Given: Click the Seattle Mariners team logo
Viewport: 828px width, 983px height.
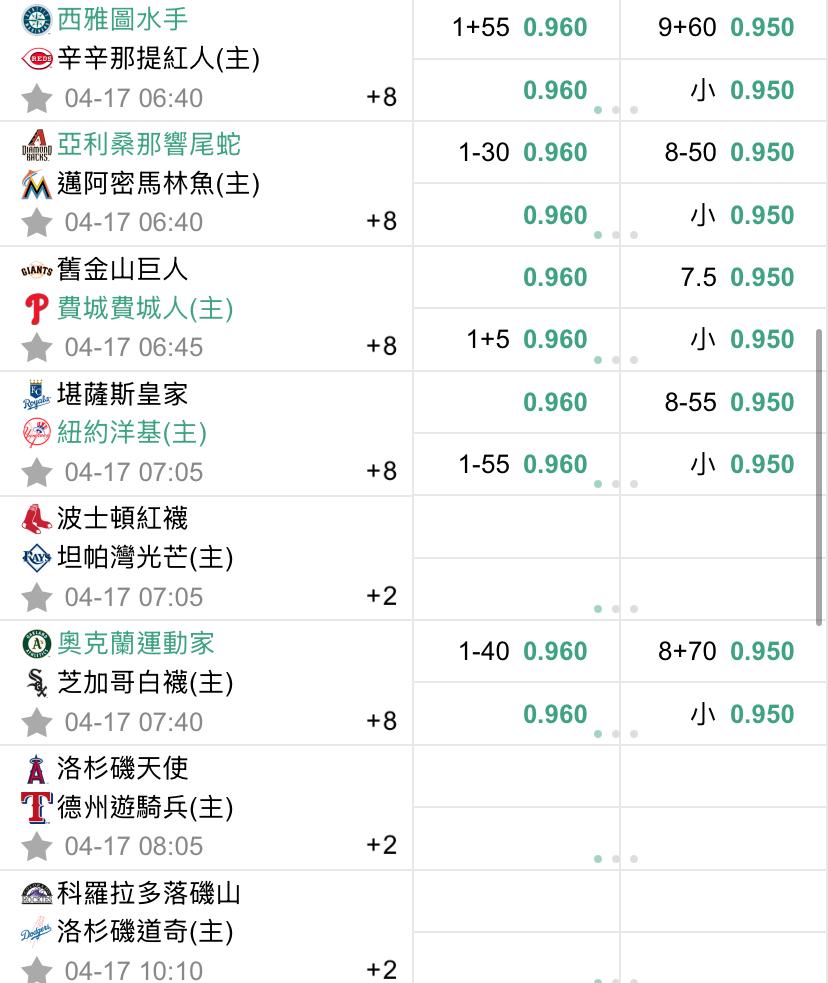Looking at the screenshot, I should point(36,19).
